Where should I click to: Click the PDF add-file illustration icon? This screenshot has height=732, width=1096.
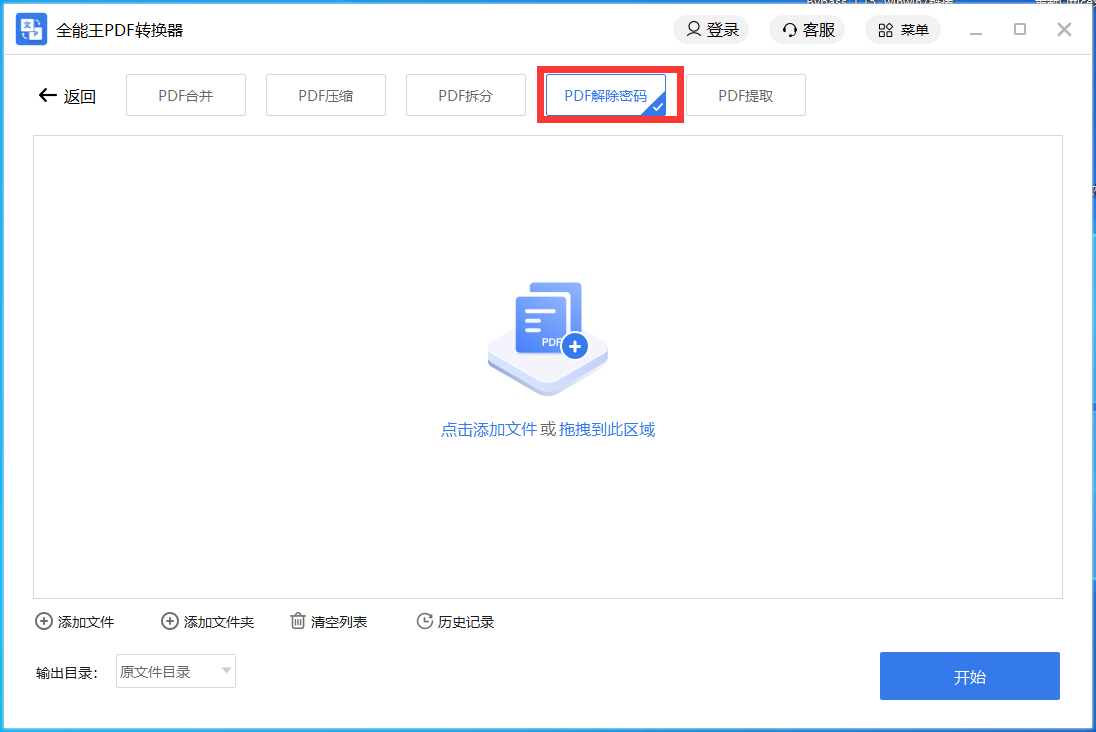(548, 338)
